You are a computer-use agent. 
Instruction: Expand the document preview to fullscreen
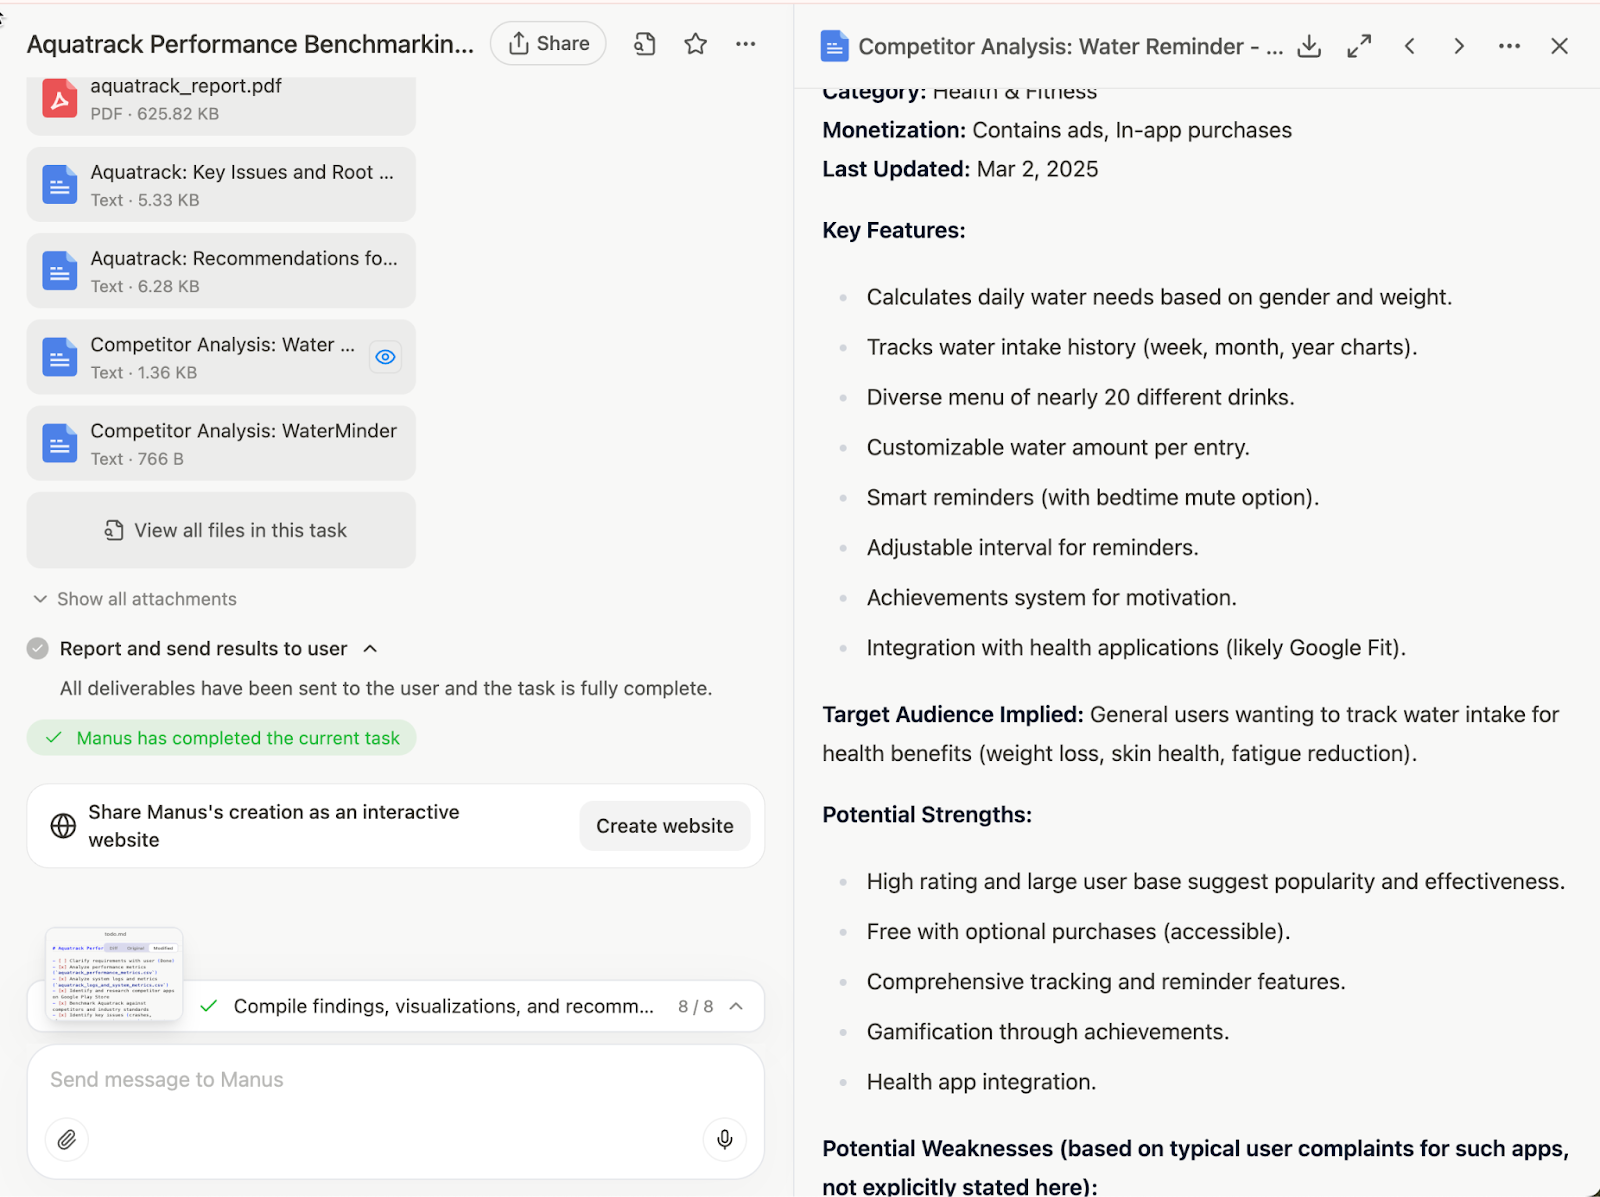(1359, 46)
